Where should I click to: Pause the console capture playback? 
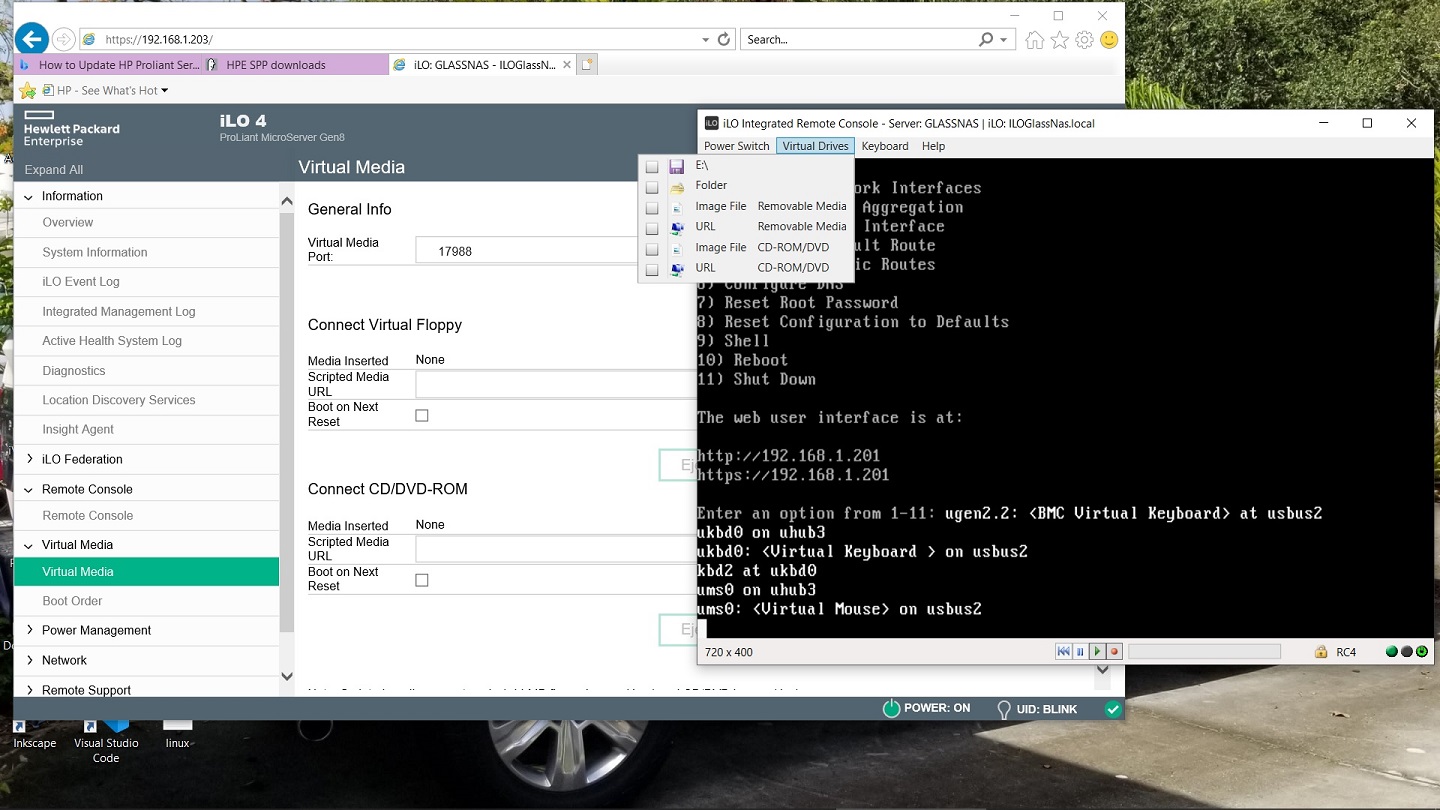pos(1080,652)
